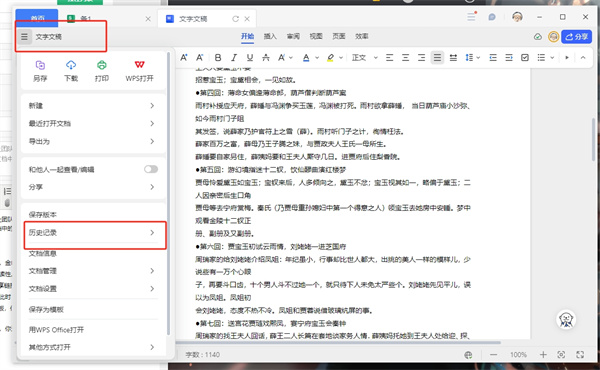600x370 pixels.
Task: Click 下载 download icon
Action: 71,71
